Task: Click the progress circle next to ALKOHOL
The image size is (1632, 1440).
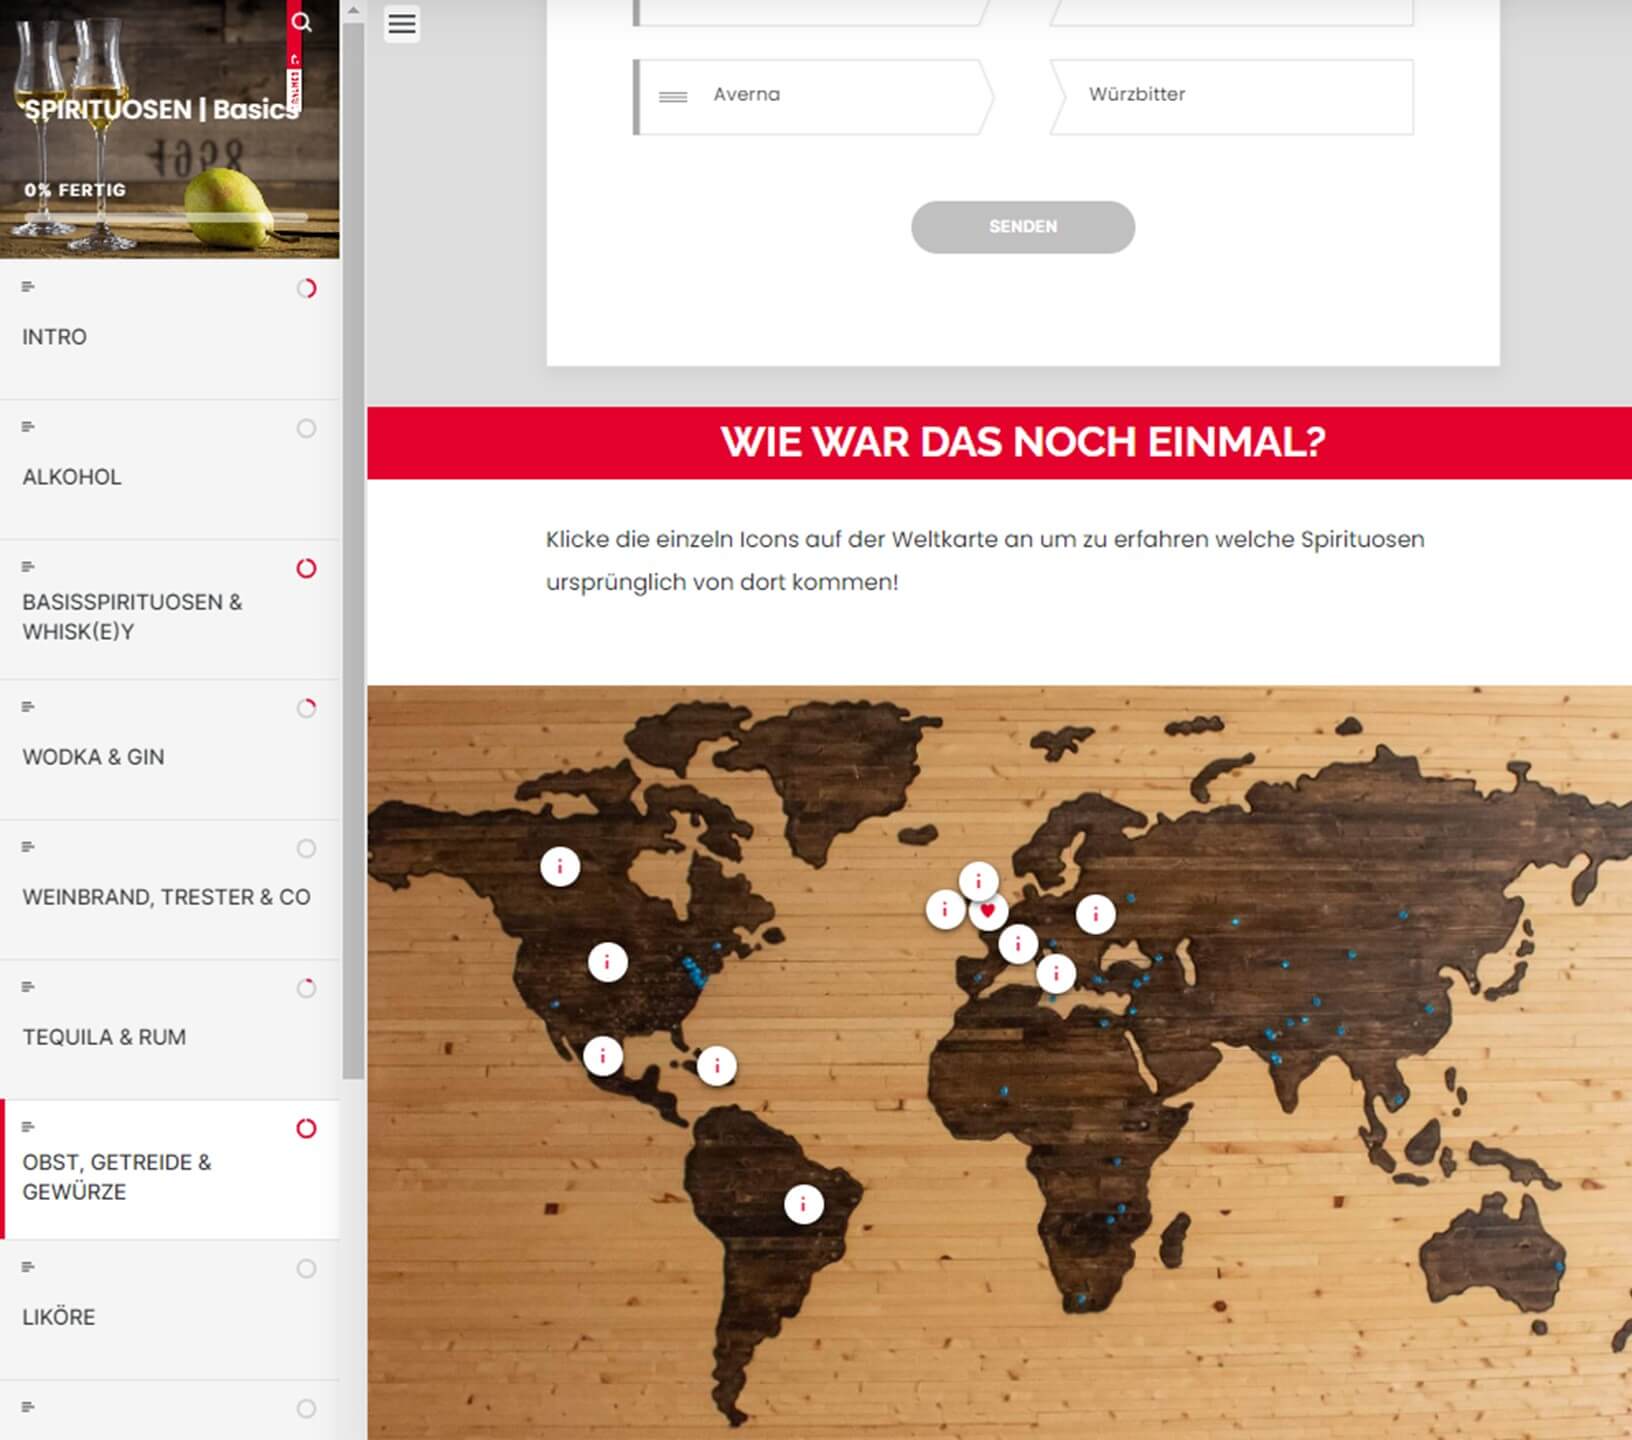Action: pos(306,428)
